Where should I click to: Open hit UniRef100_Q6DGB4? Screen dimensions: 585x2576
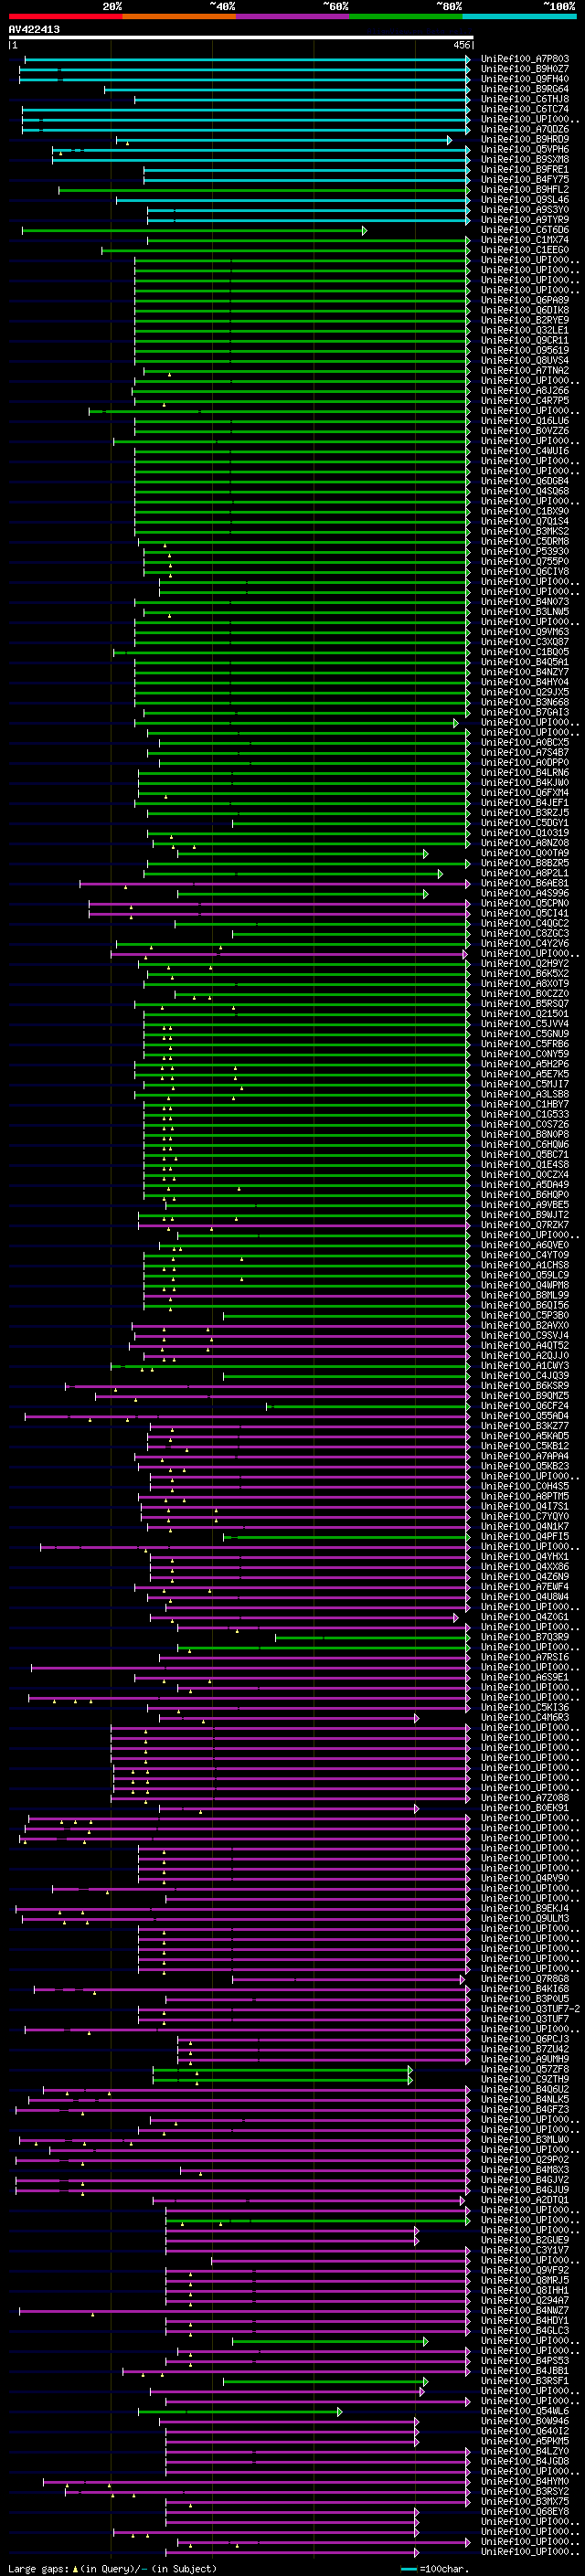point(525,481)
